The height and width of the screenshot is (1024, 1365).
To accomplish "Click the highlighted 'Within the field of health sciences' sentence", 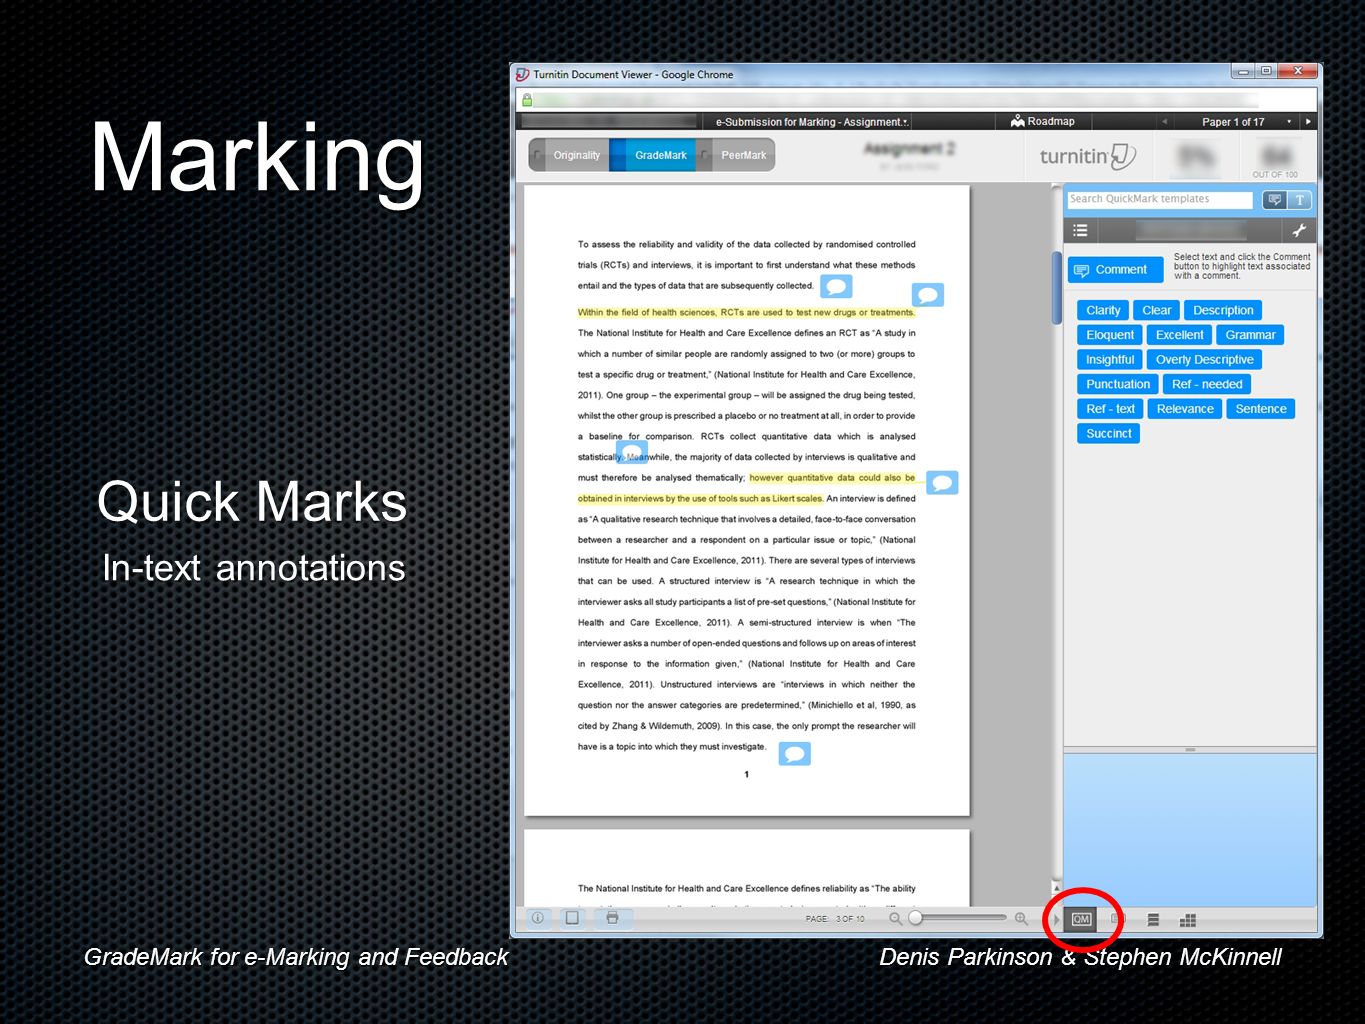I will [x=746, y=312].
